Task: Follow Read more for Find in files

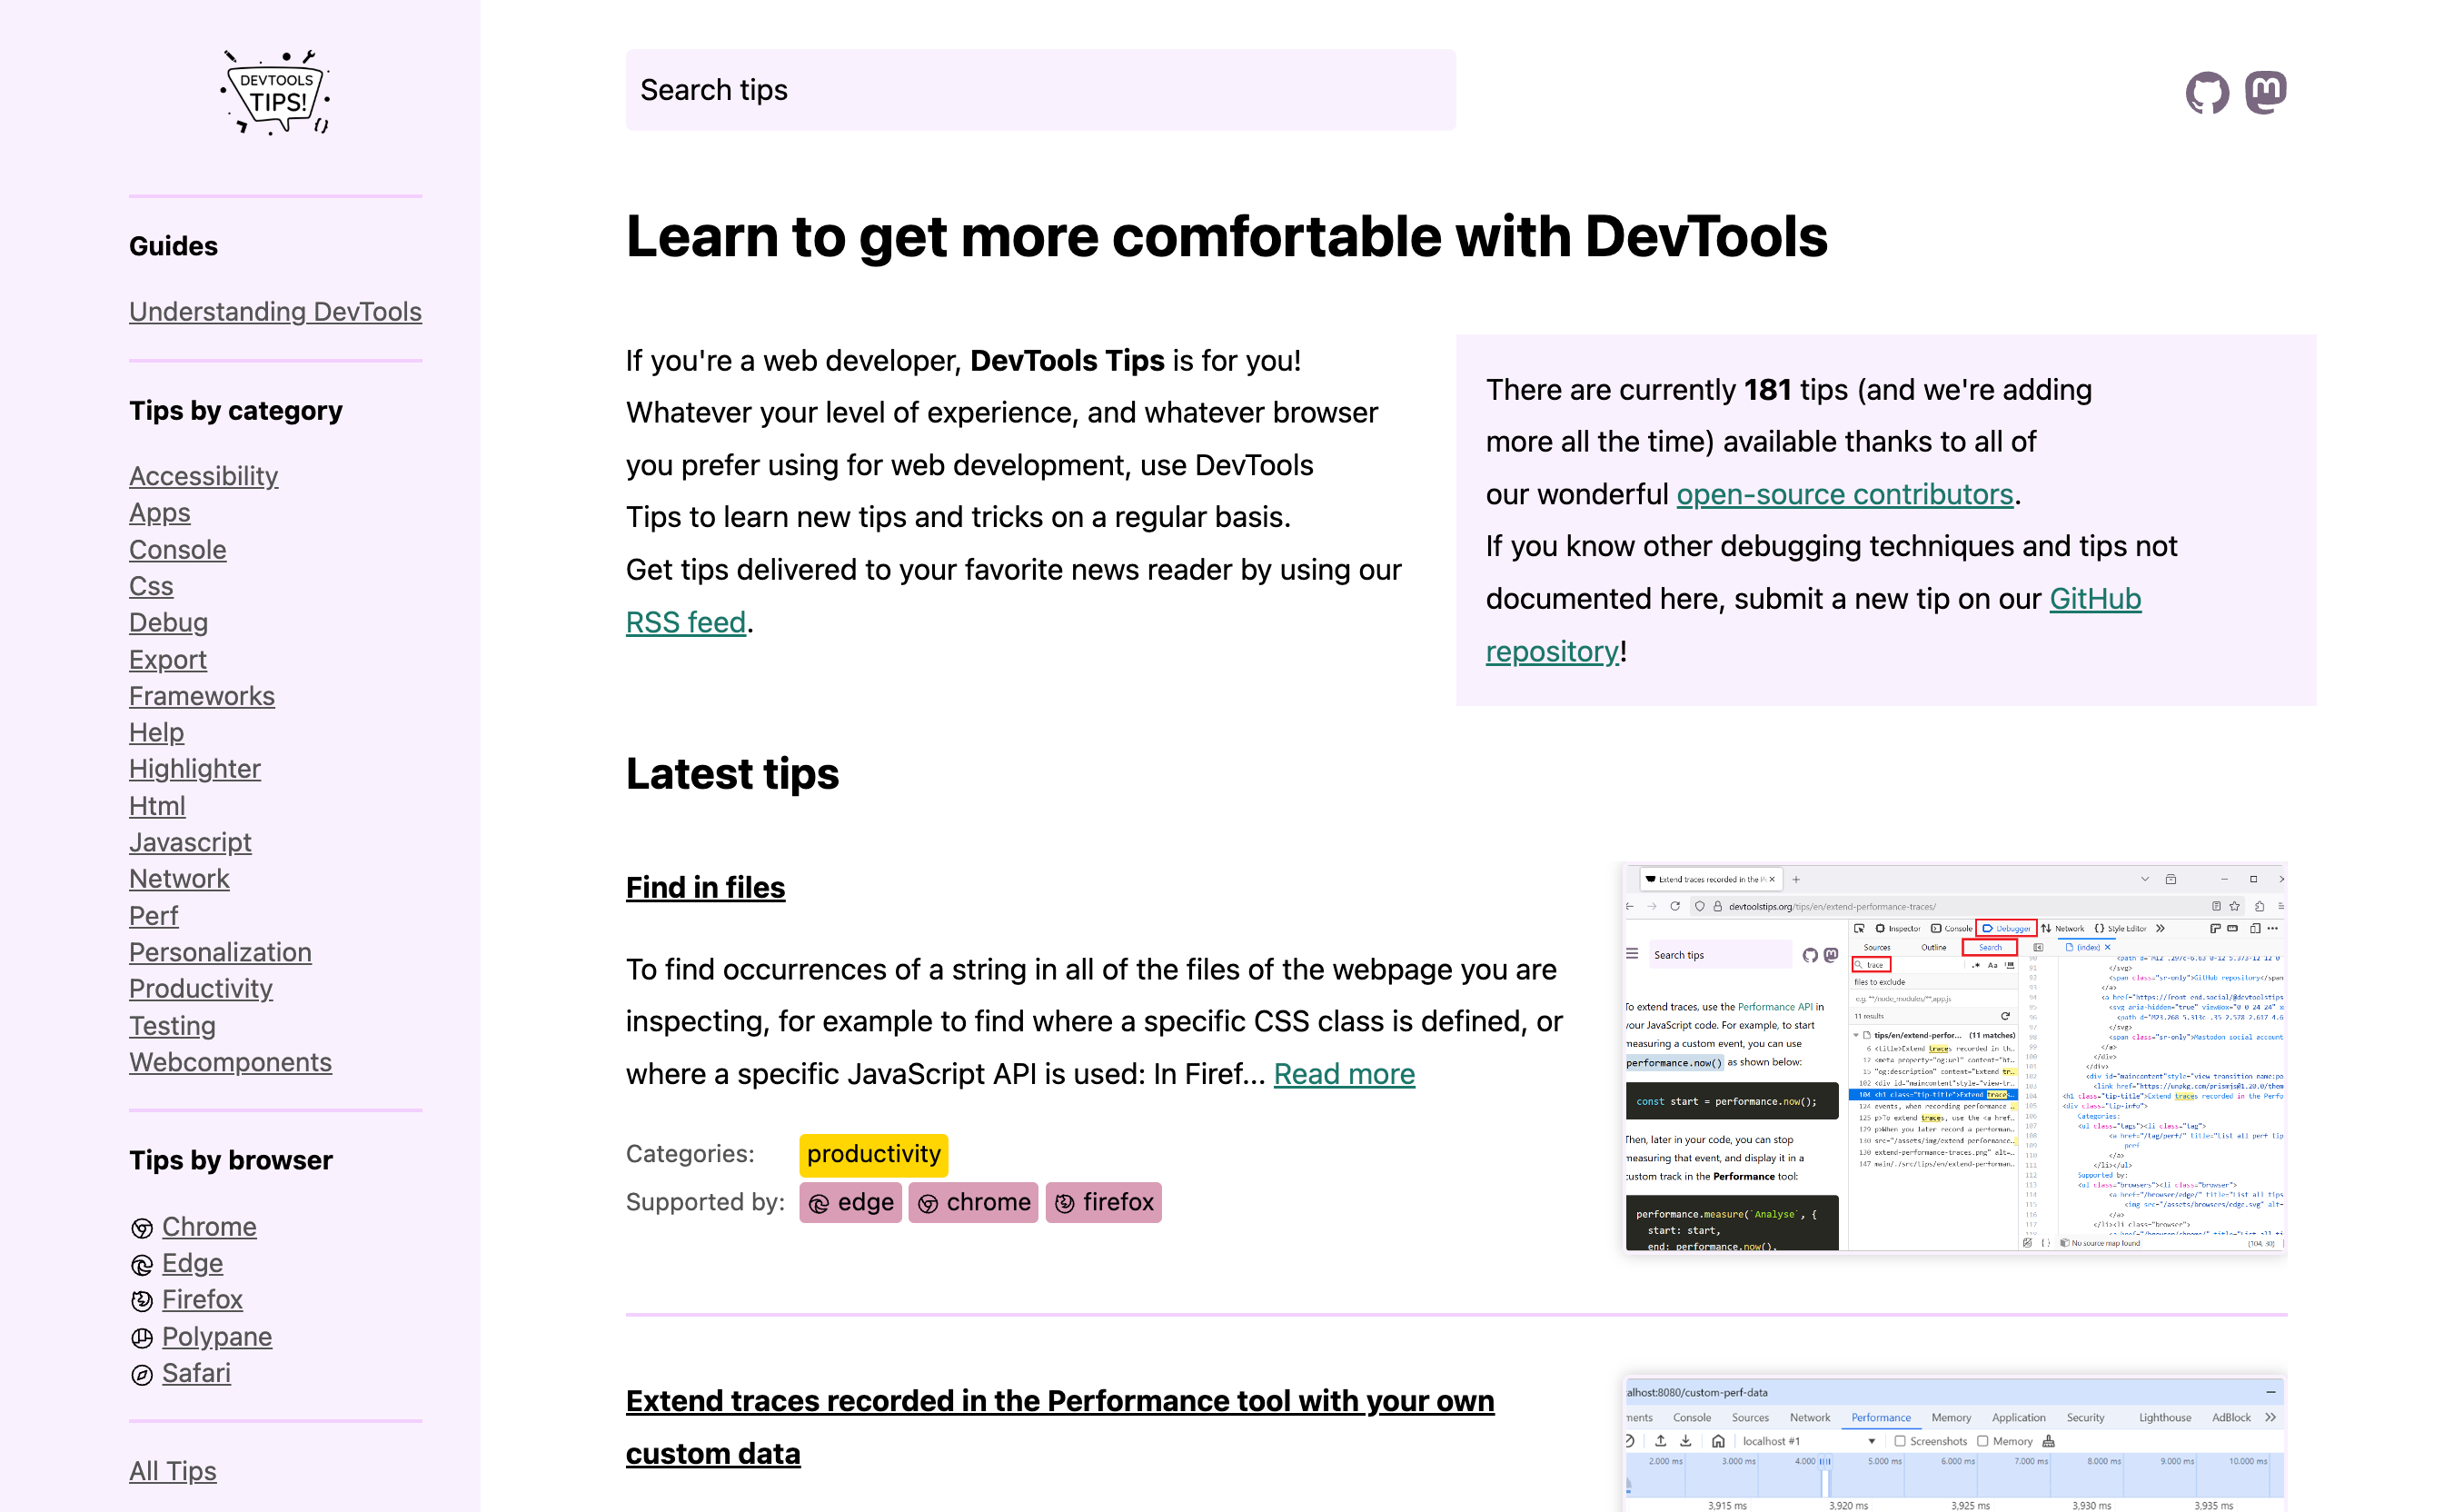Action: 1343,1074
